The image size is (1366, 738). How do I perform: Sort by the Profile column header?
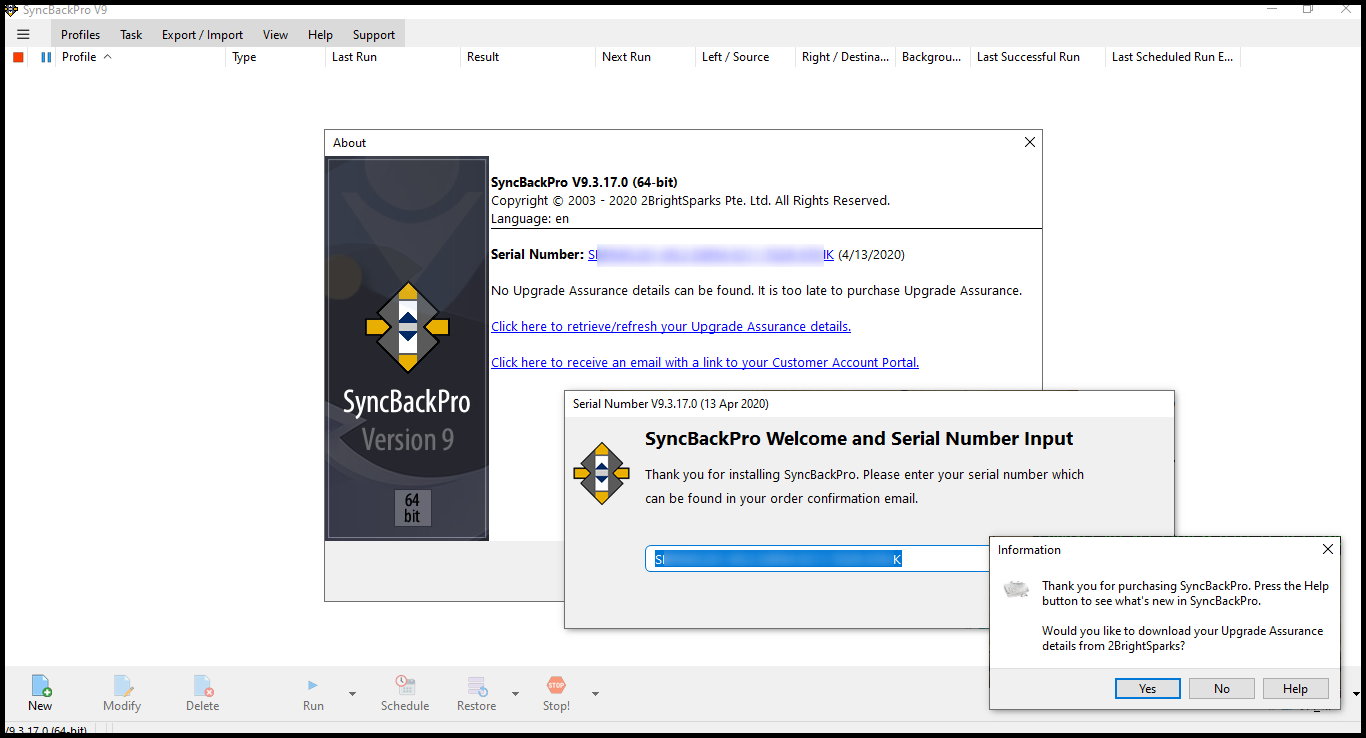pyautogui.click(x=142, y=57)
